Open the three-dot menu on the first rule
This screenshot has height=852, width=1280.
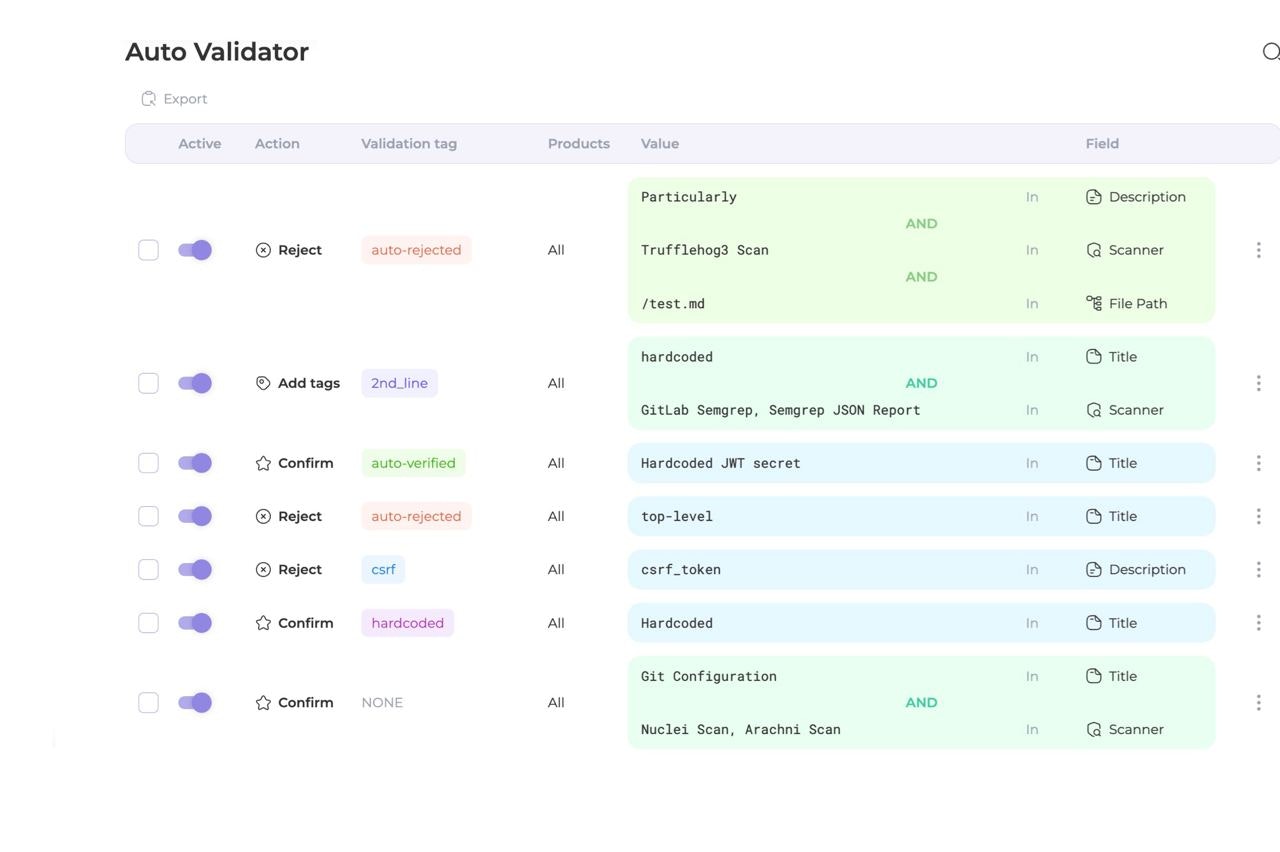(x=1258, y=250)
